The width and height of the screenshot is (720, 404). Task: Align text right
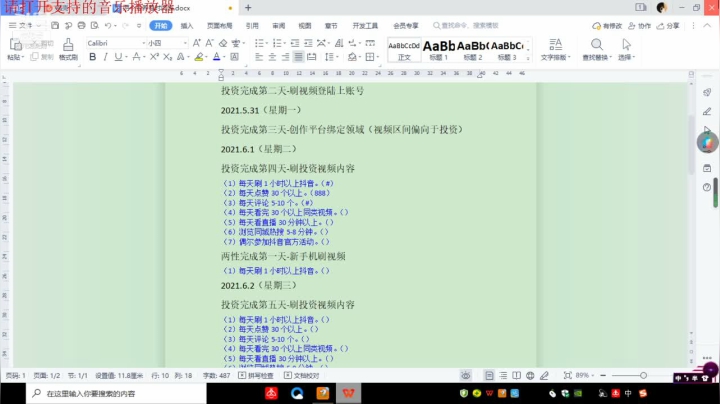(x=285, y=57)
